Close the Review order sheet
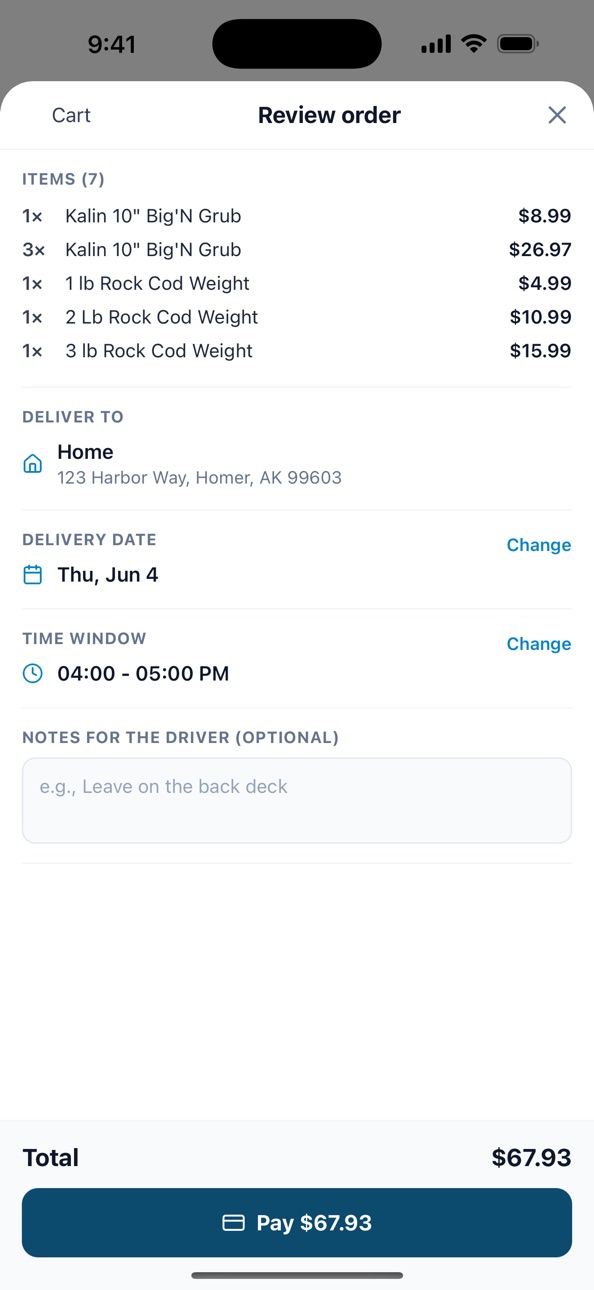This screenshot has height=1290, width=594. pos(557,115)
